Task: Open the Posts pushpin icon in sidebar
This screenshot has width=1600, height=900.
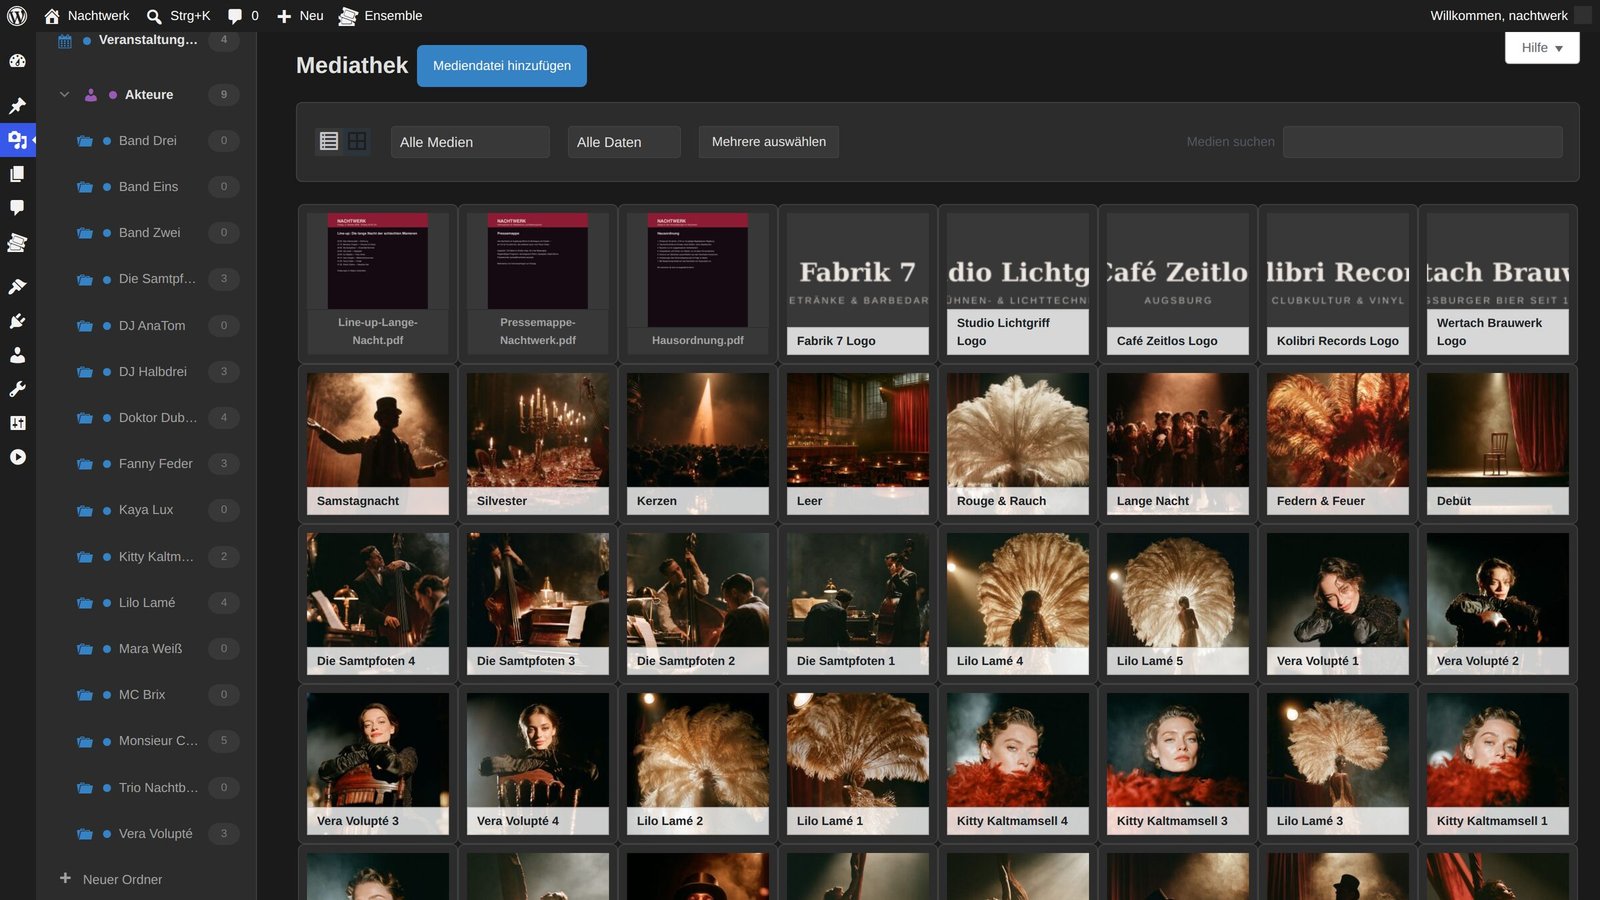Action: coord(17,106)
